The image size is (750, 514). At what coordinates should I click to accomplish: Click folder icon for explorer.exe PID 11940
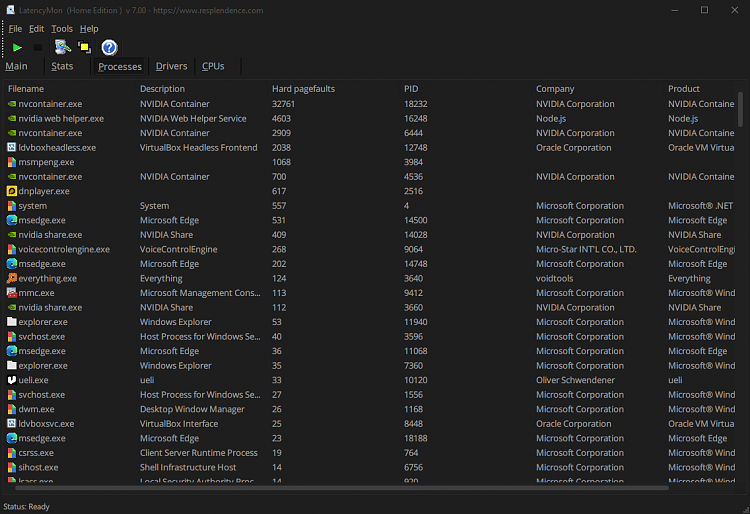(x=11, y=322)
